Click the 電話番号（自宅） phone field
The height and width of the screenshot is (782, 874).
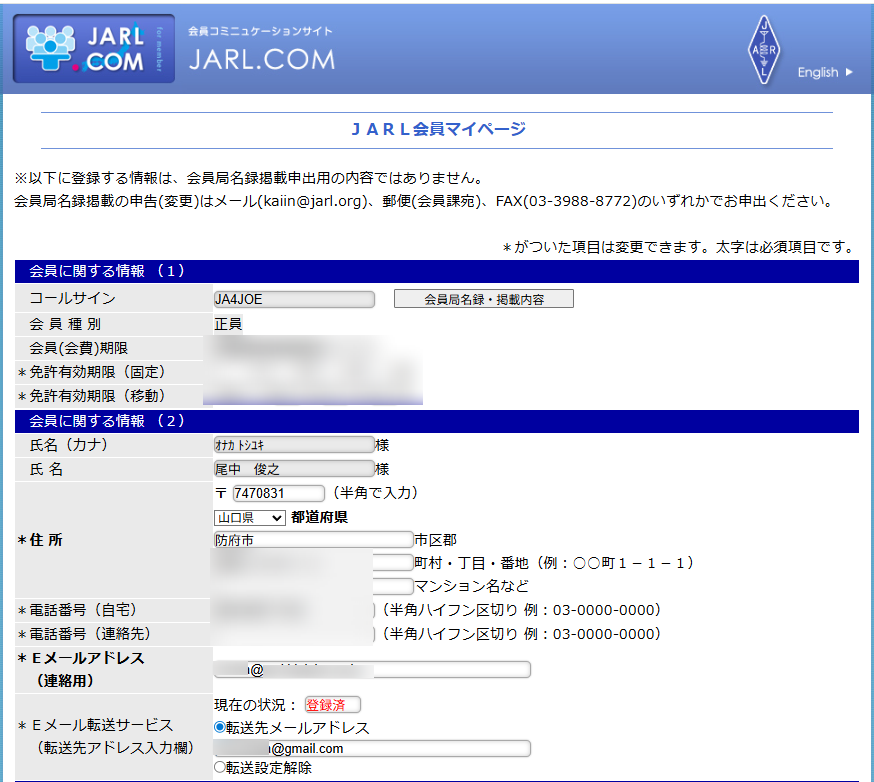[x=294, y=610]
